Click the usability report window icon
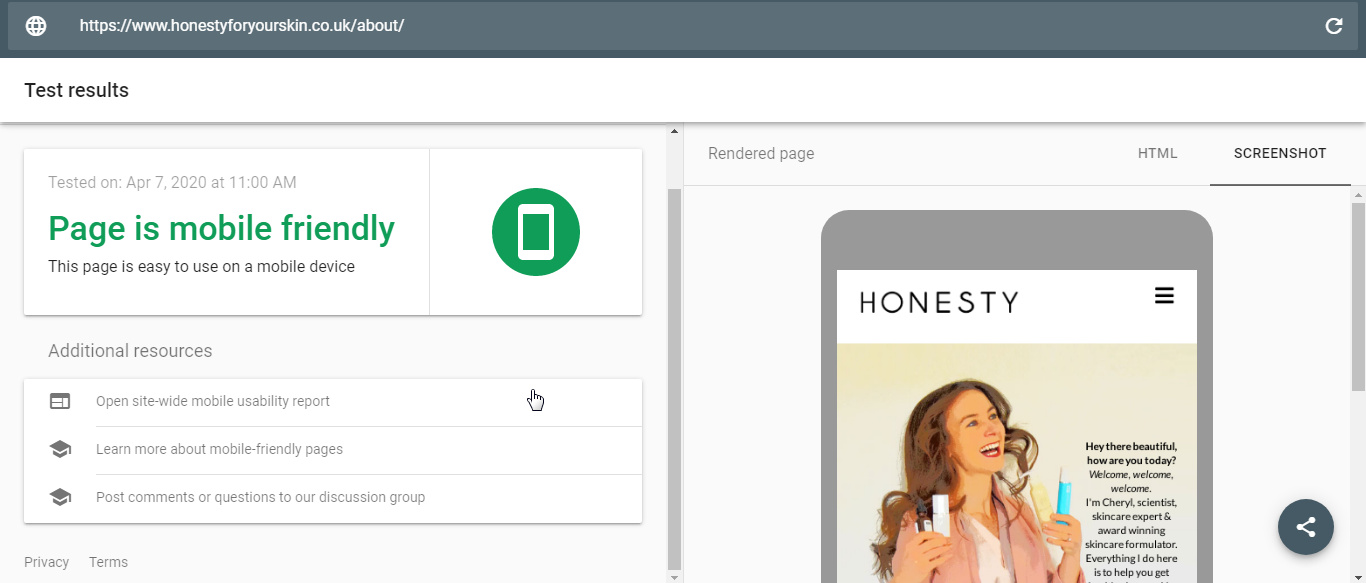Image resolution: width=1366 pixels, height=583 pixels. [60, 401]
